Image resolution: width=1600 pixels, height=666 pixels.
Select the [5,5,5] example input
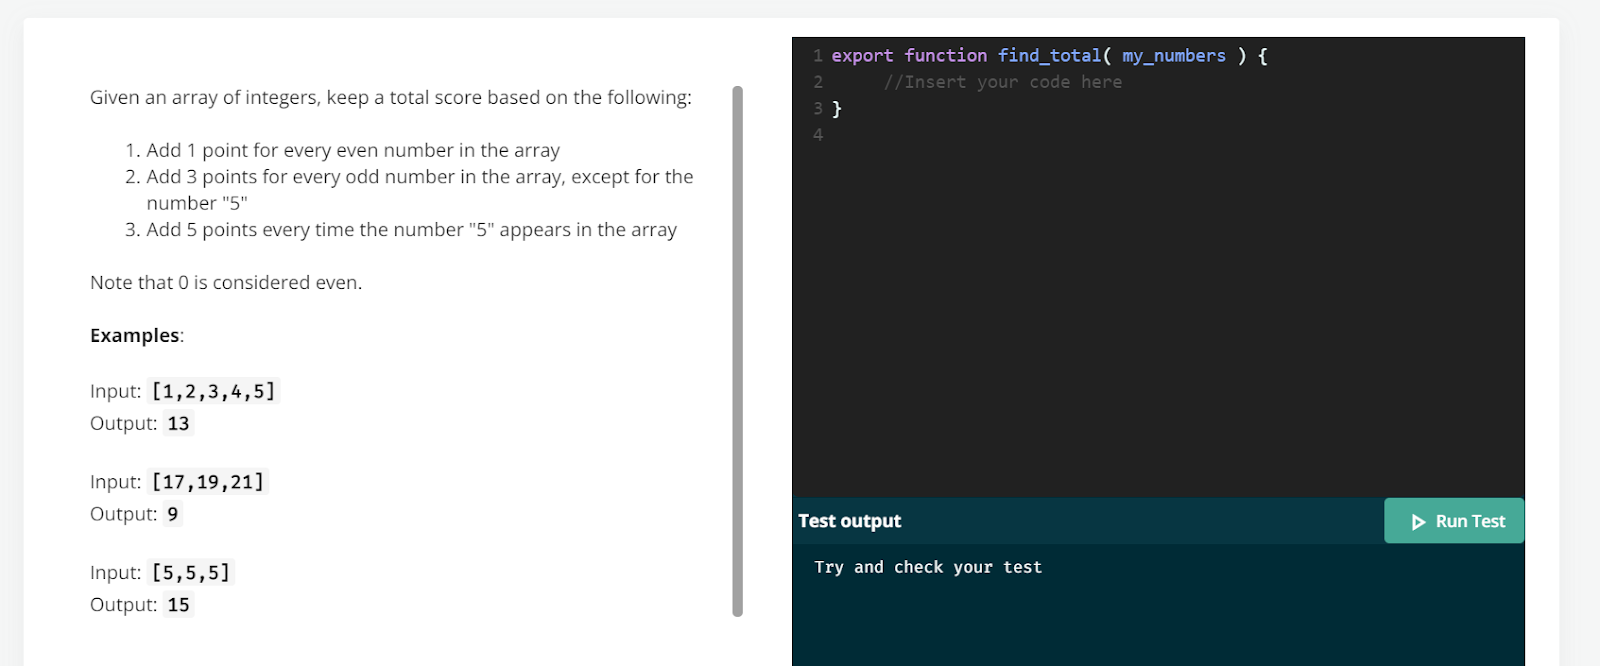191,573
